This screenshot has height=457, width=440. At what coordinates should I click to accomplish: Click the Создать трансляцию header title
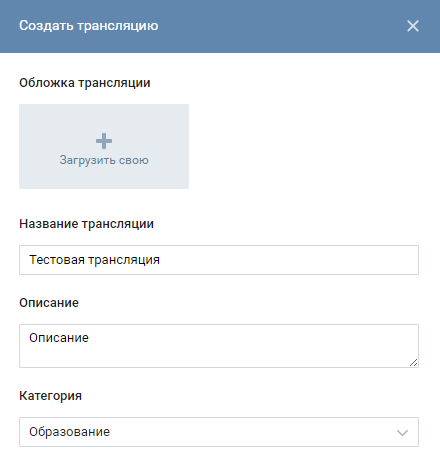89,26
